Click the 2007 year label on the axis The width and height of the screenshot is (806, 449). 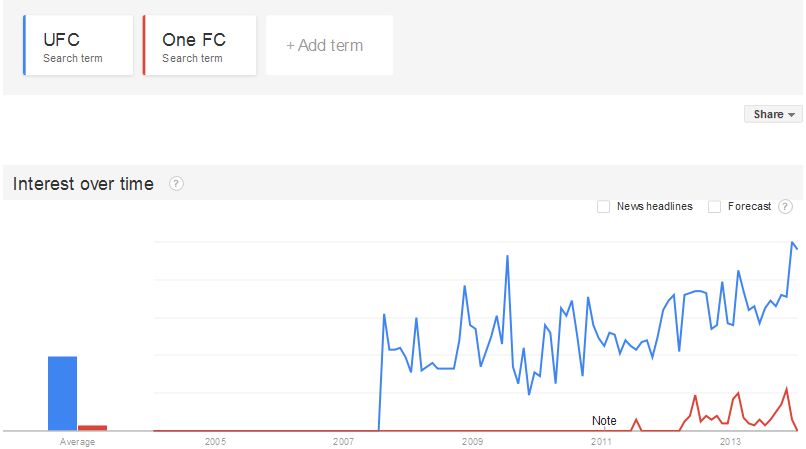[x=343, y=441]
